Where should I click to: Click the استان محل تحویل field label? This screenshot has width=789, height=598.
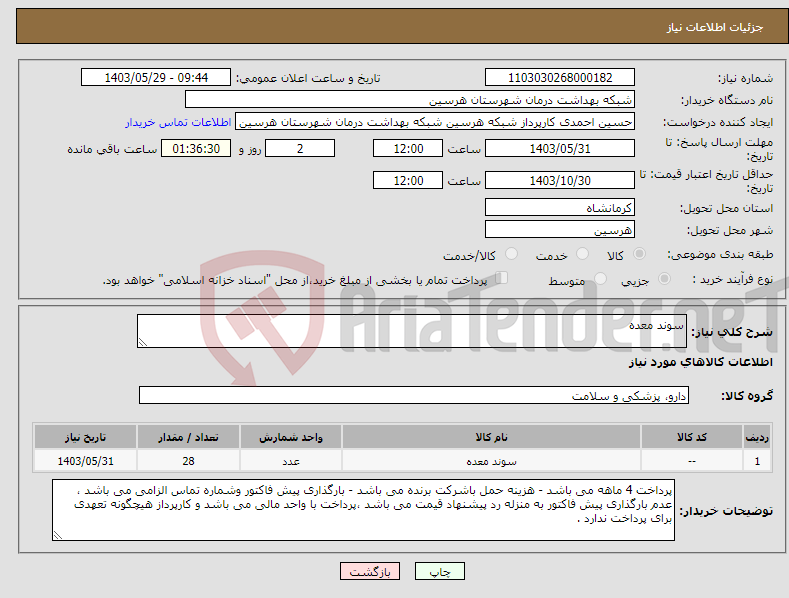pyautogui.click(x=727, y=208)
